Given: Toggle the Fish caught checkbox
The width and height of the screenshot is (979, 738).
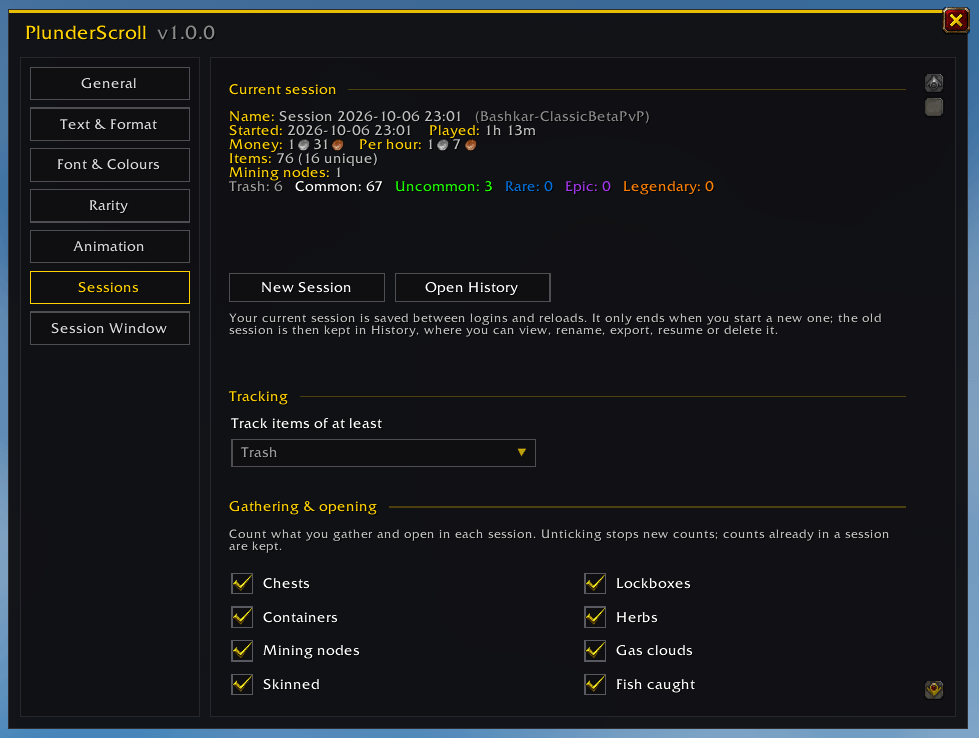Looking at the screenshot, I should click(x=595, y=684).
